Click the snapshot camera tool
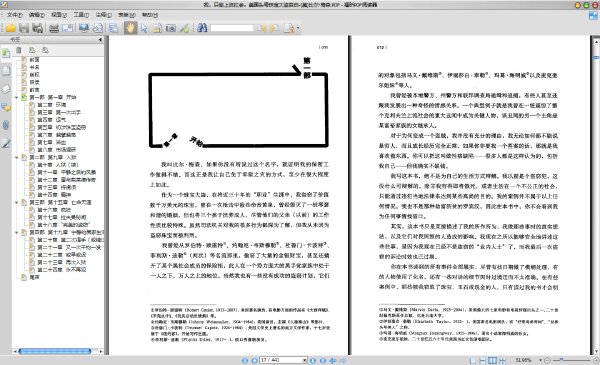 (x=171, y=28)
